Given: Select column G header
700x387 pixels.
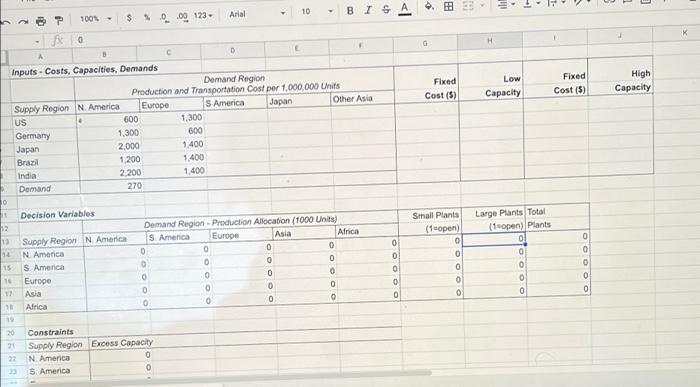Looking at the screenshot, I should pyautogui.click(x=425, y=43).
